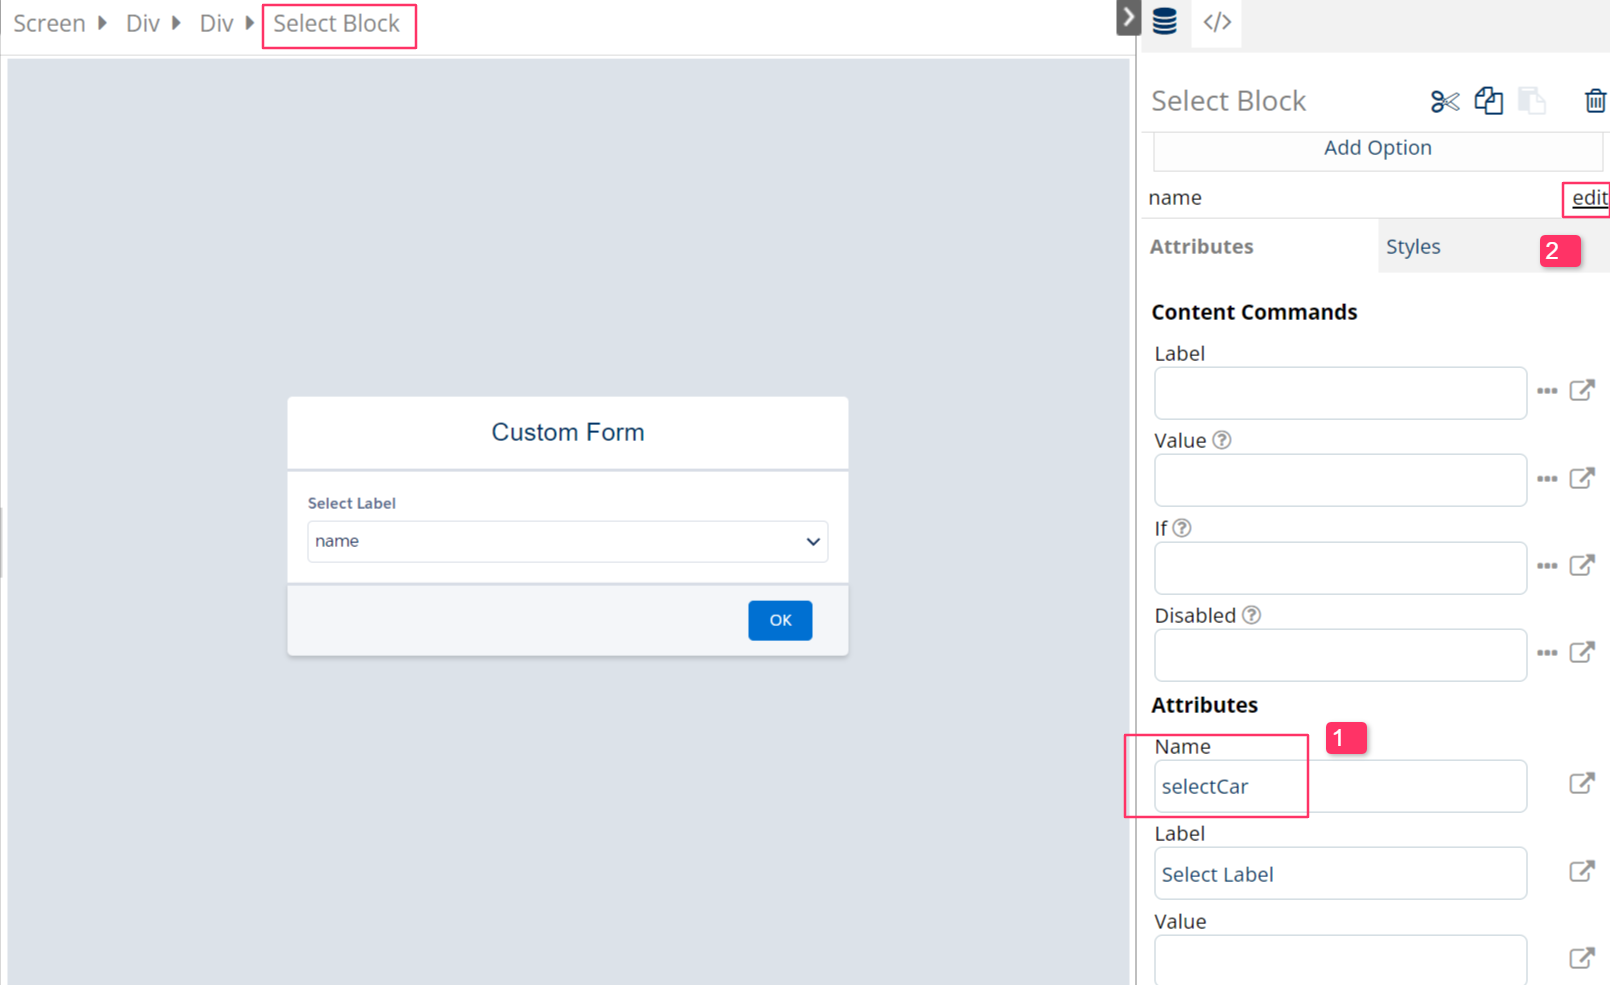Switch to the Styles tab
This screenshot has width=1610, height=985.
[1413, 247]
